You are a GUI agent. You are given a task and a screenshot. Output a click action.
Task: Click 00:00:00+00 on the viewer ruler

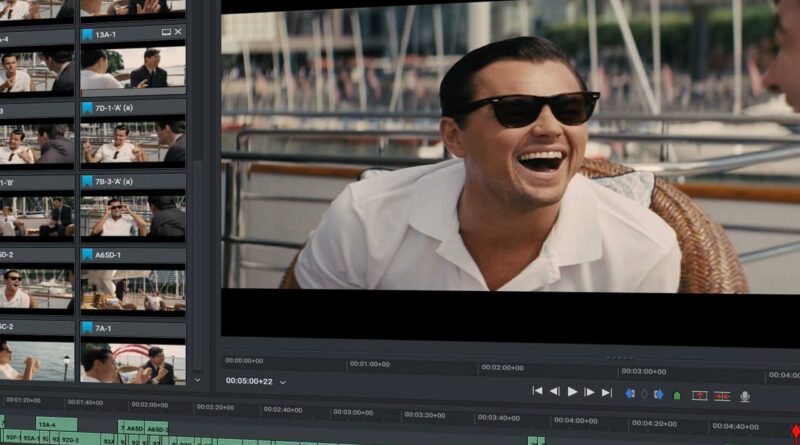point(244,361)
